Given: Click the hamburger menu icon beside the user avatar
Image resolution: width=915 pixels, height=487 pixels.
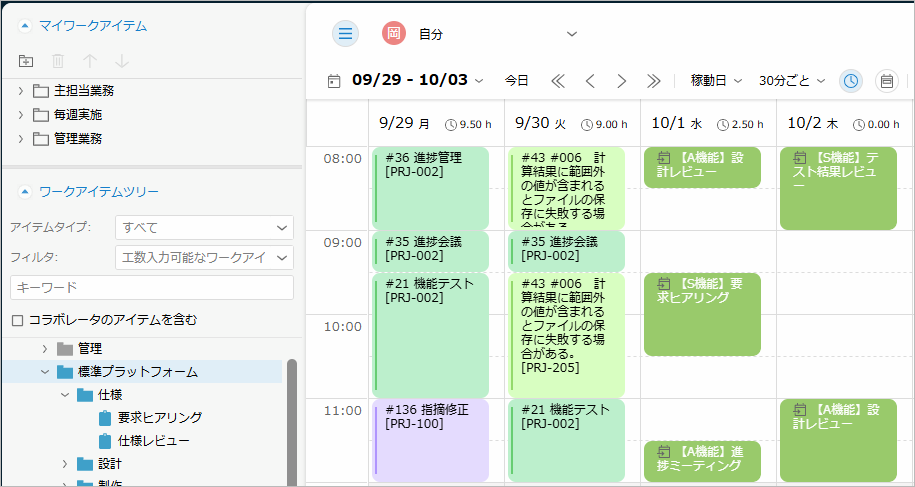Looking at the screenshot, I should (x=345, y=34).
